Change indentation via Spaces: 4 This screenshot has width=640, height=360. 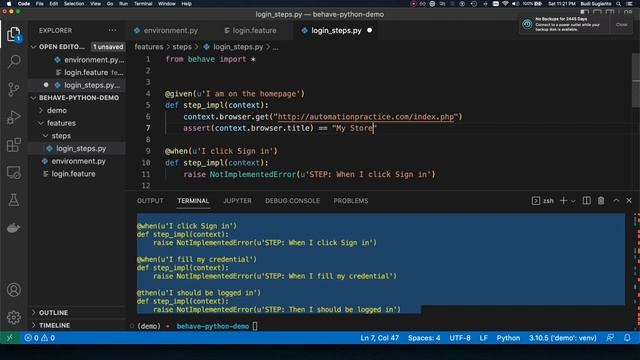424,338
